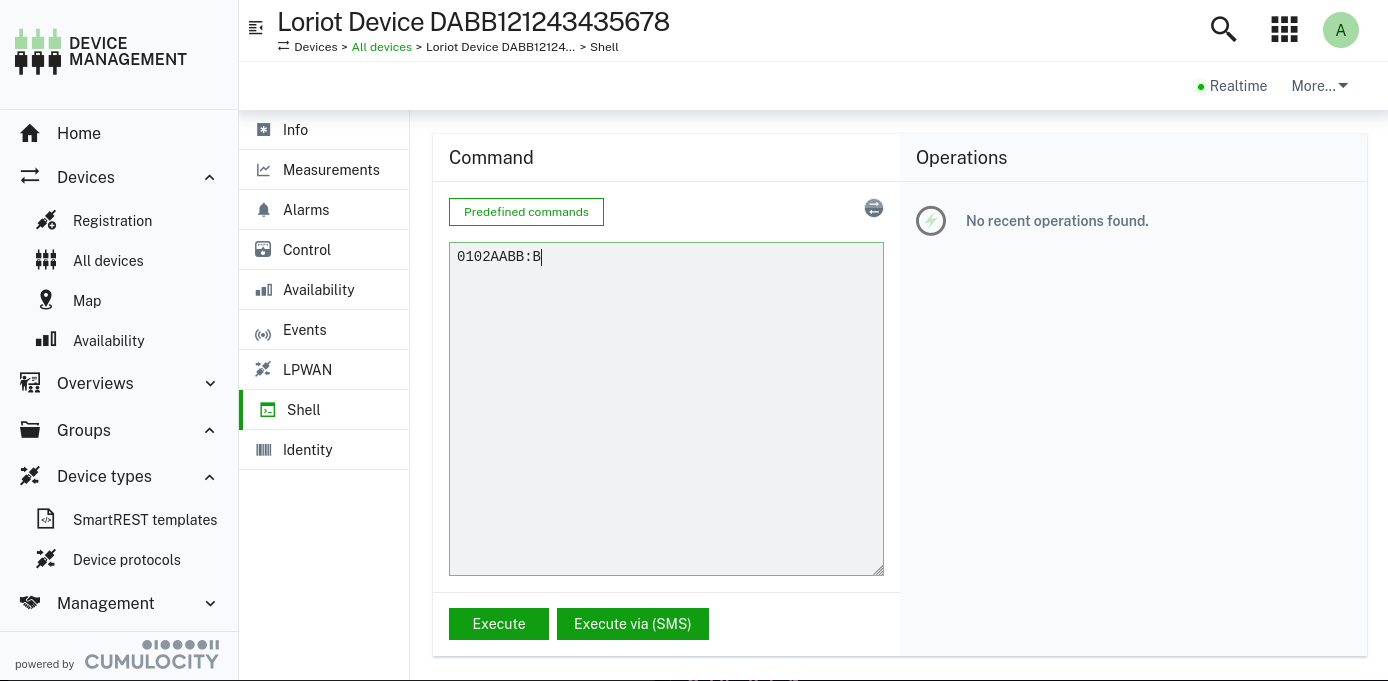Image resolution: width=1388 pixels, height=681 pixels.
Task: Click the Predefined commands button
Action: 526,212
